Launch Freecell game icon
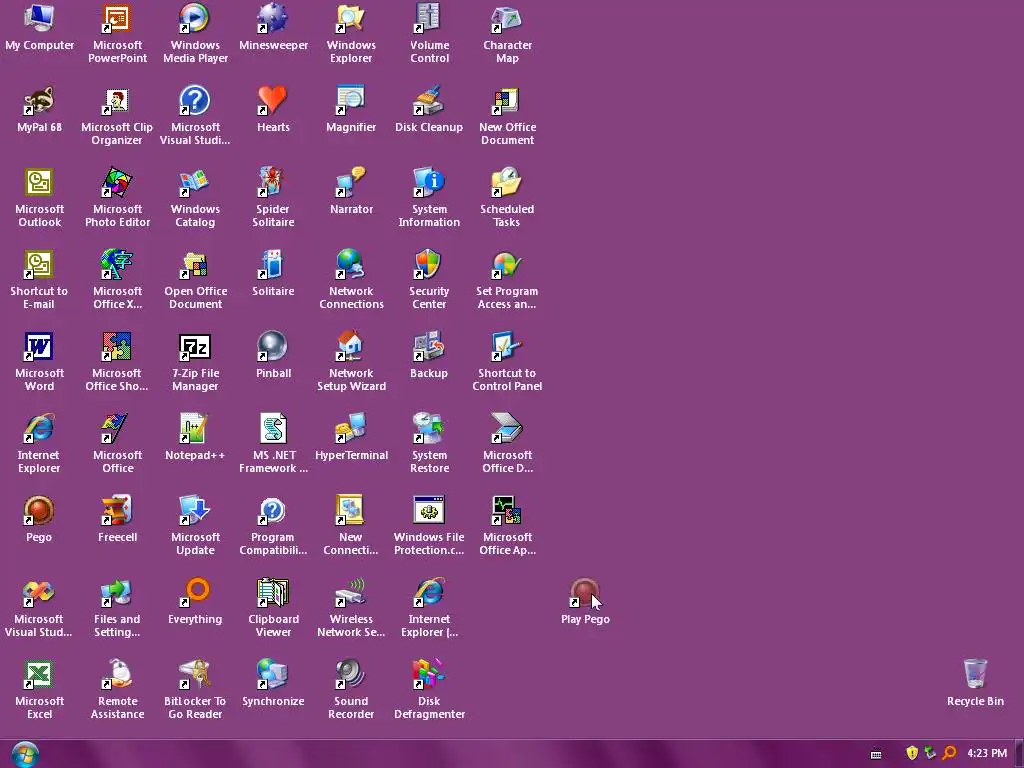Viewport: 1024px width, 768px height. [117, 510]
